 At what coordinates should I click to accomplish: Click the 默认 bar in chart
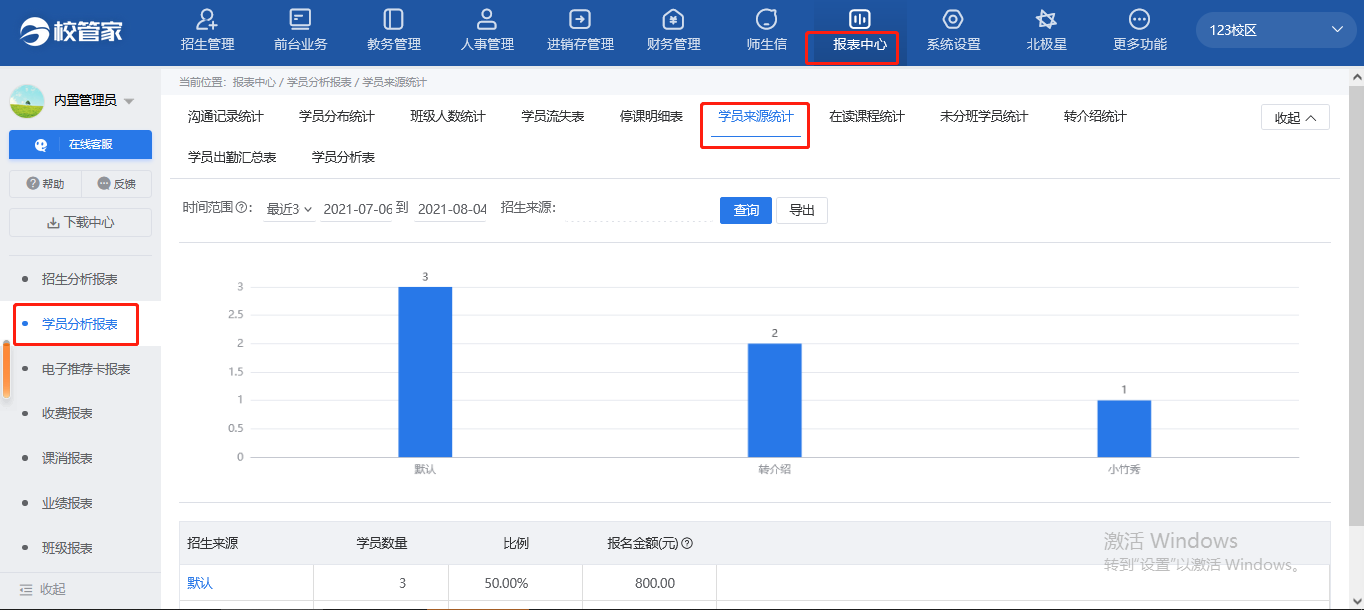[425, 372]
